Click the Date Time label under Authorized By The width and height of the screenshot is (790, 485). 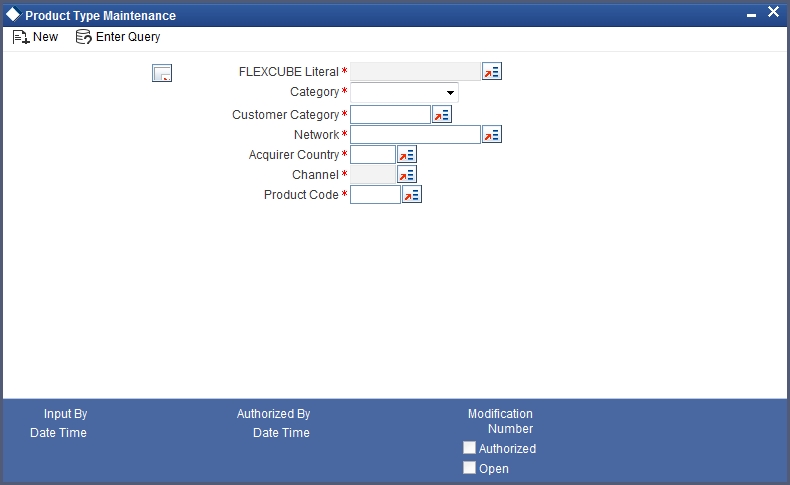tap(281, 433)
